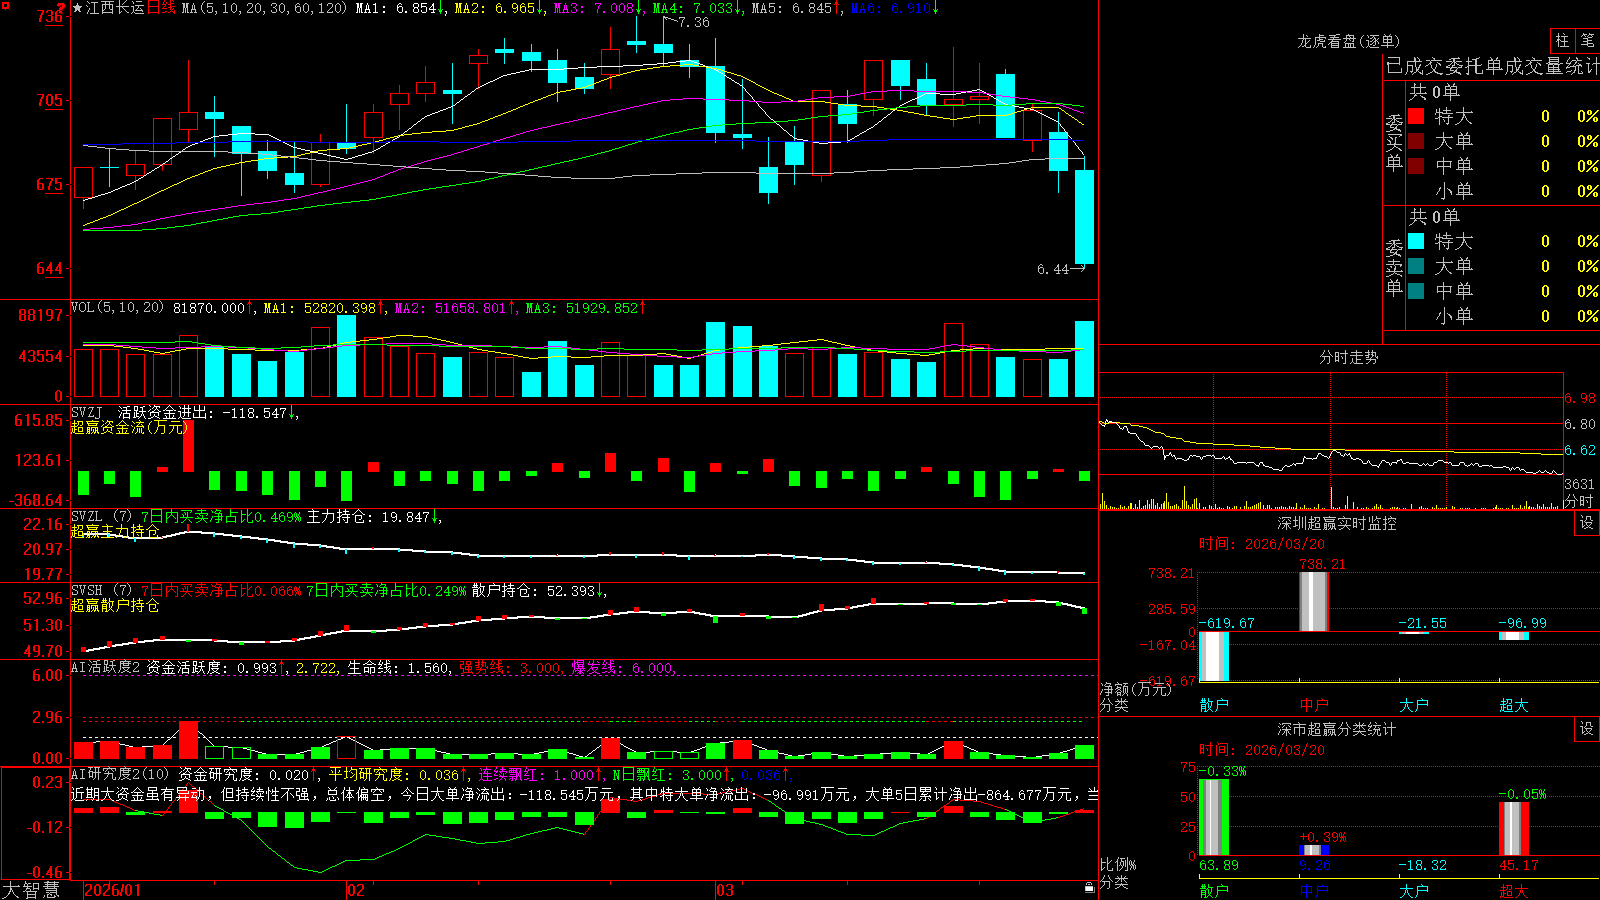Open 设 settings for 深市超赢分类统计
The width and height of the screenshot is (1600, 900).
1587,729
